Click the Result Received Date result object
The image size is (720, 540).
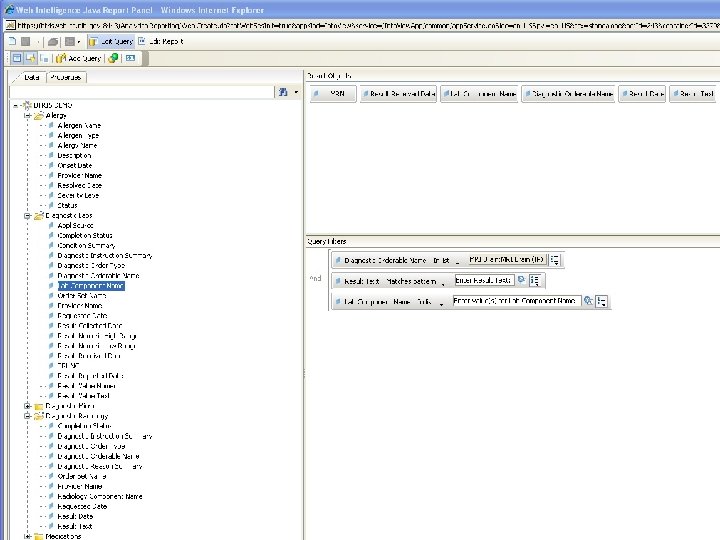coord(398,94)
